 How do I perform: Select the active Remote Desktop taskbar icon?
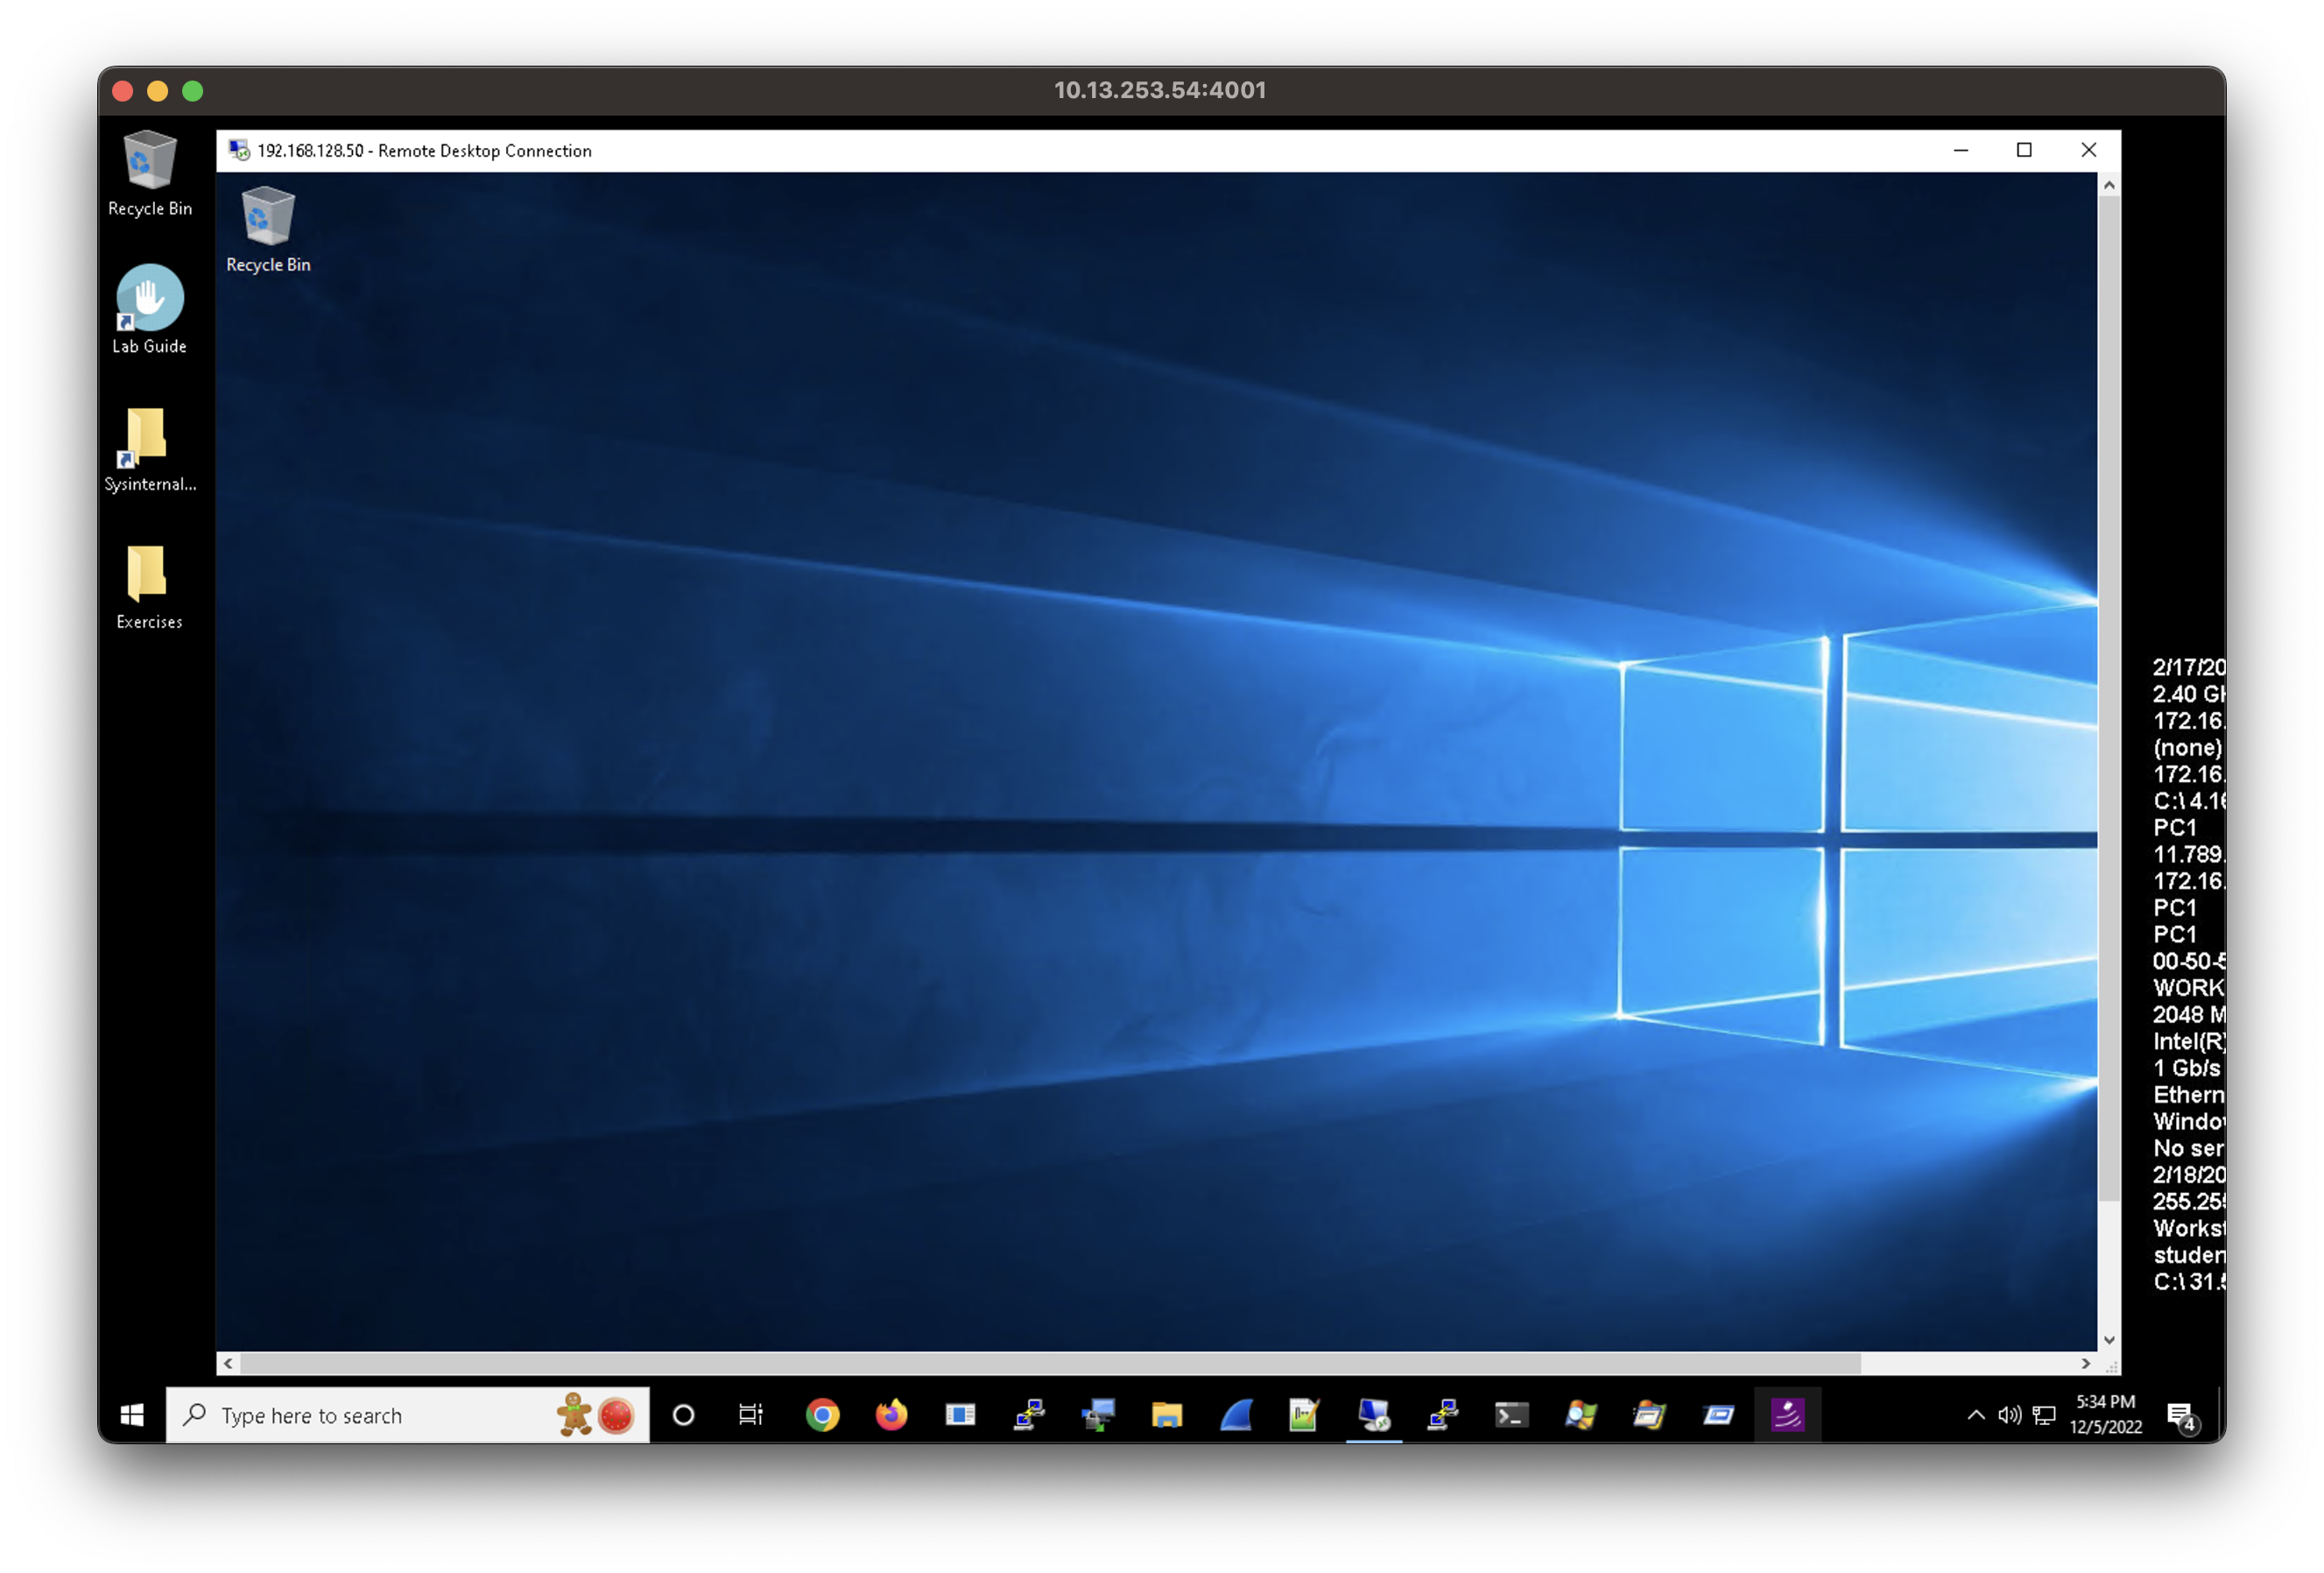click(x=1374, y=1414)
